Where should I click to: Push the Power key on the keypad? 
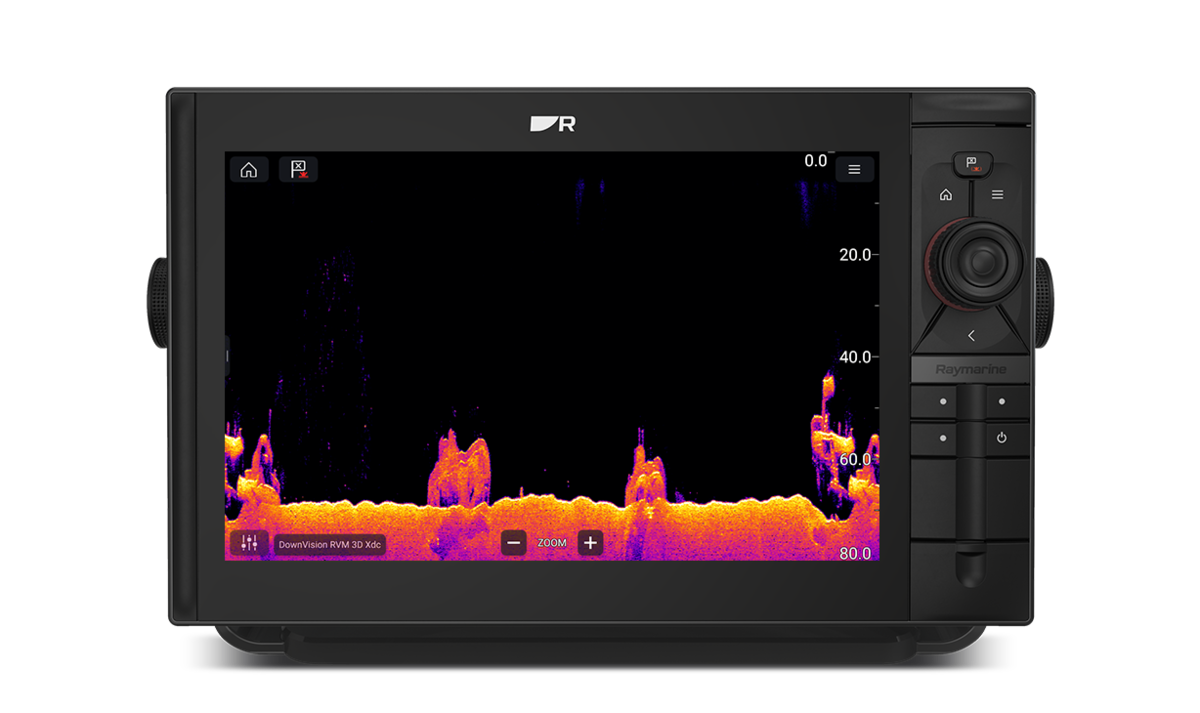[x=1001, y=438]
